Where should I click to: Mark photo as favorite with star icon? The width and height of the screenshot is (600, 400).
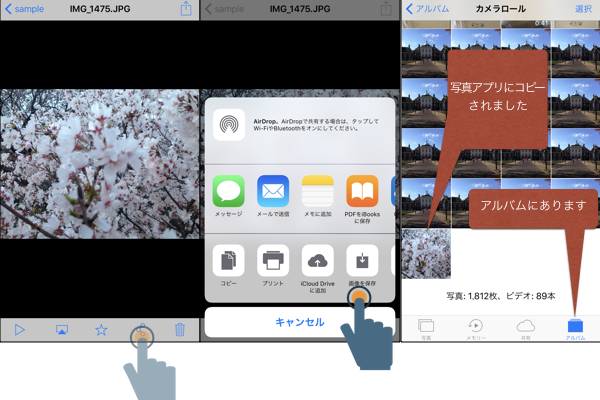101,330
